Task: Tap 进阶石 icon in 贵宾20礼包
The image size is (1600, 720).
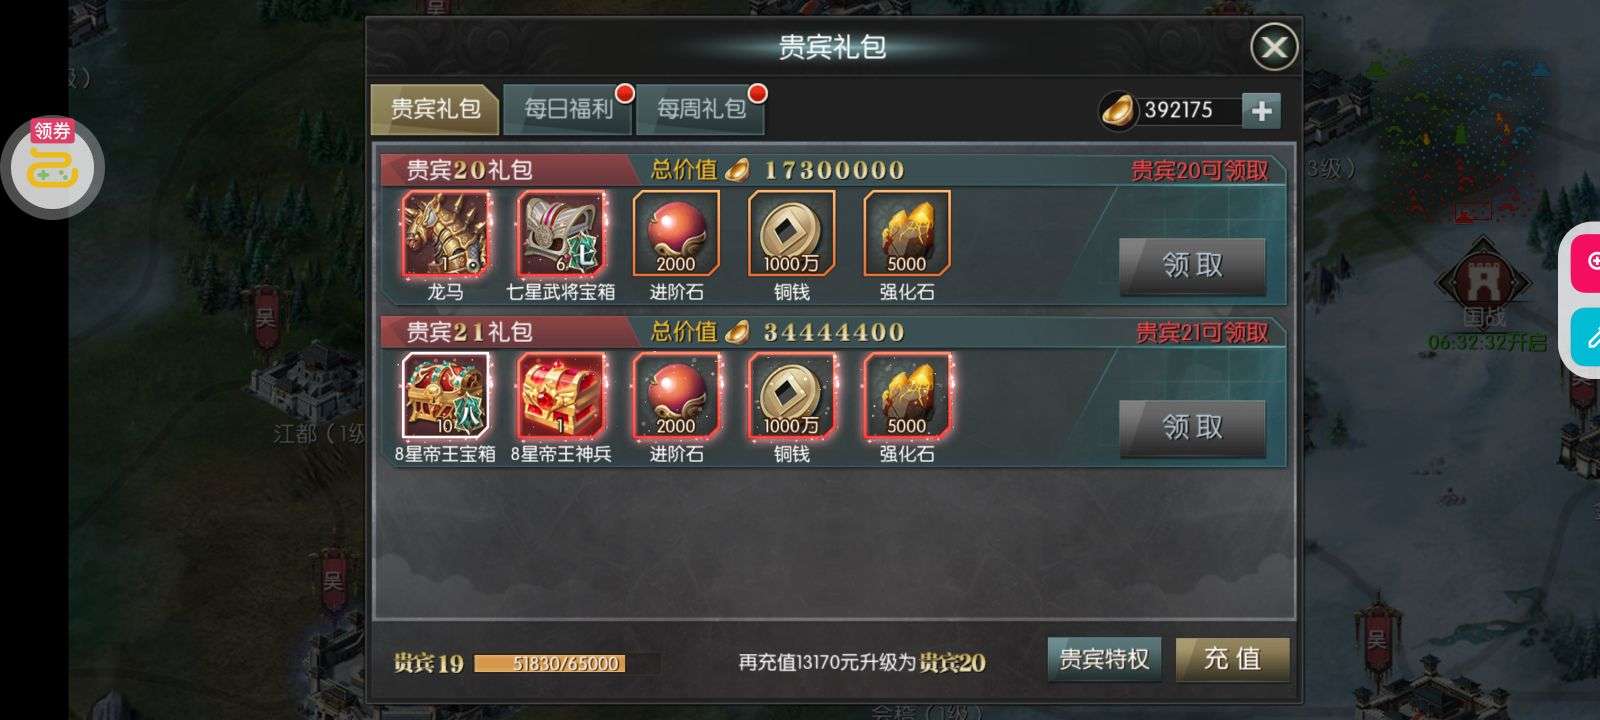Action: coord(676,233)
